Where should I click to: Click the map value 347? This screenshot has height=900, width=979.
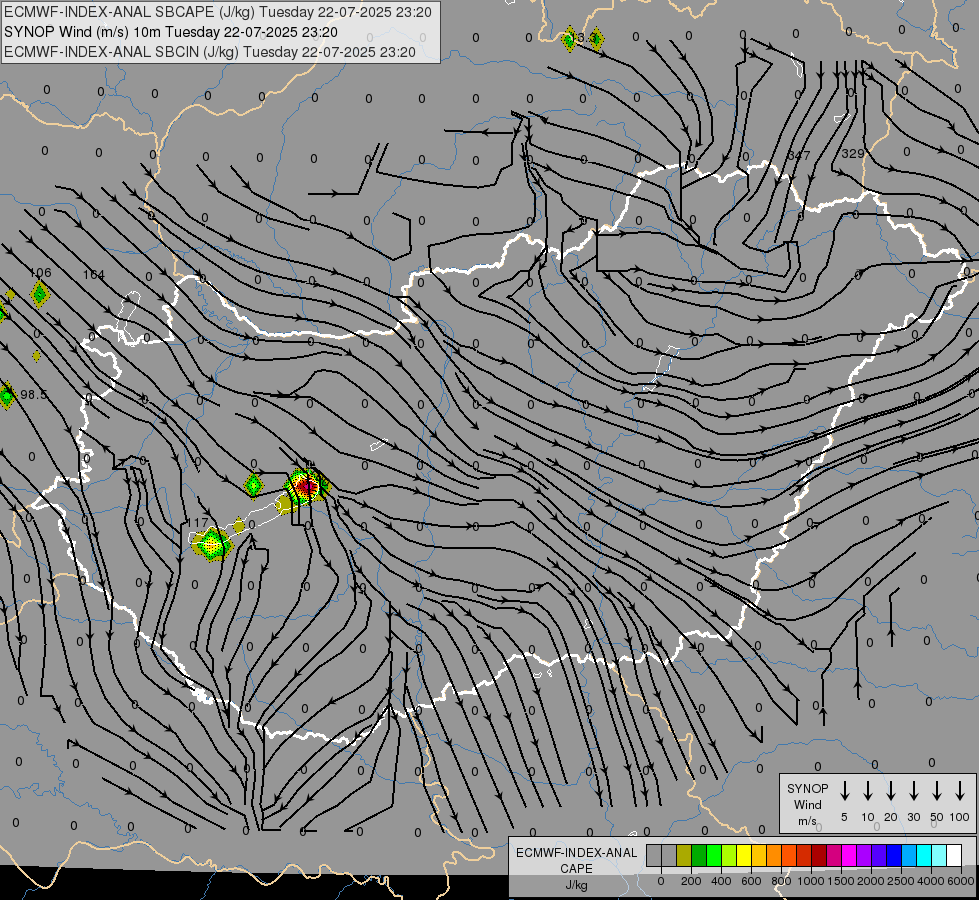799,156
